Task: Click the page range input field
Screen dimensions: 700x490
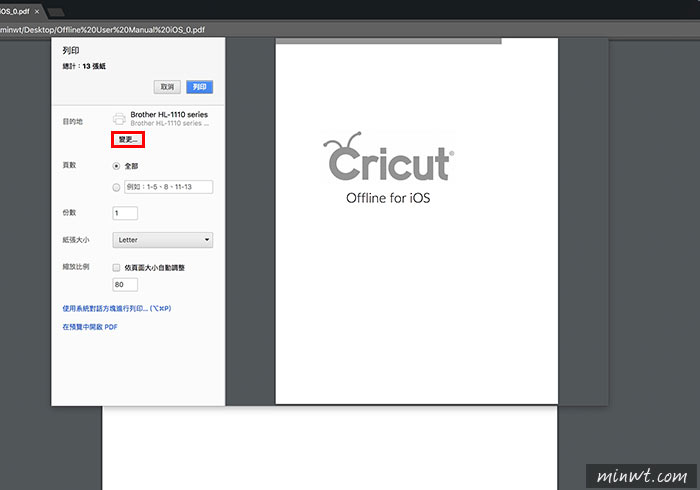Action: point(168,187)
